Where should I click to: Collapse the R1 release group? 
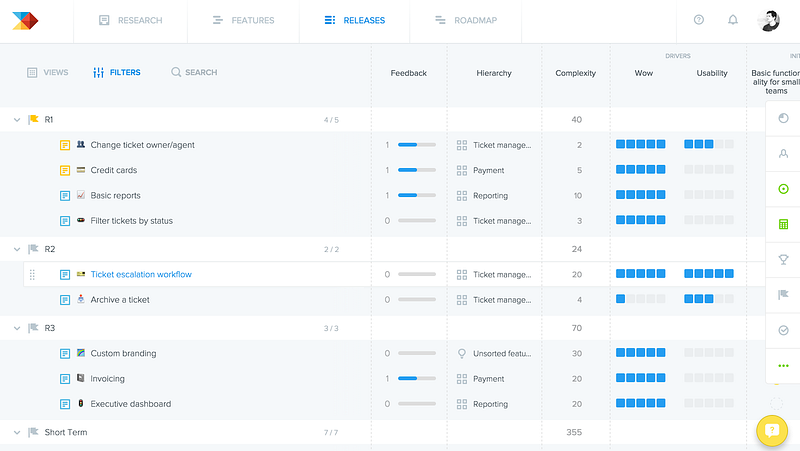pos(17,120)
